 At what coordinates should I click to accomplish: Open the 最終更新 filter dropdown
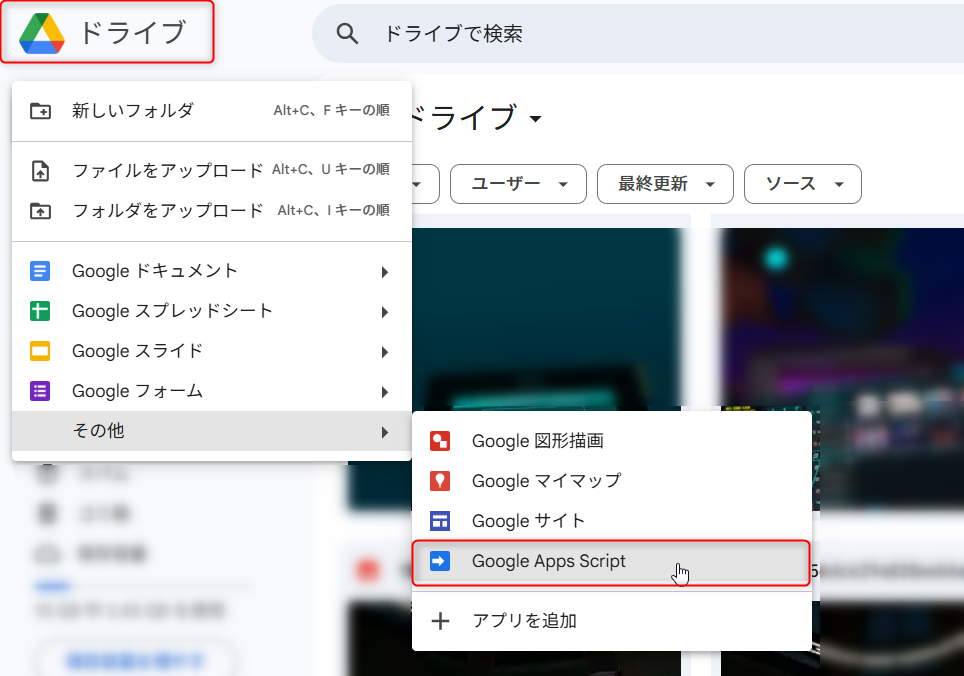[x=665, y=184]
